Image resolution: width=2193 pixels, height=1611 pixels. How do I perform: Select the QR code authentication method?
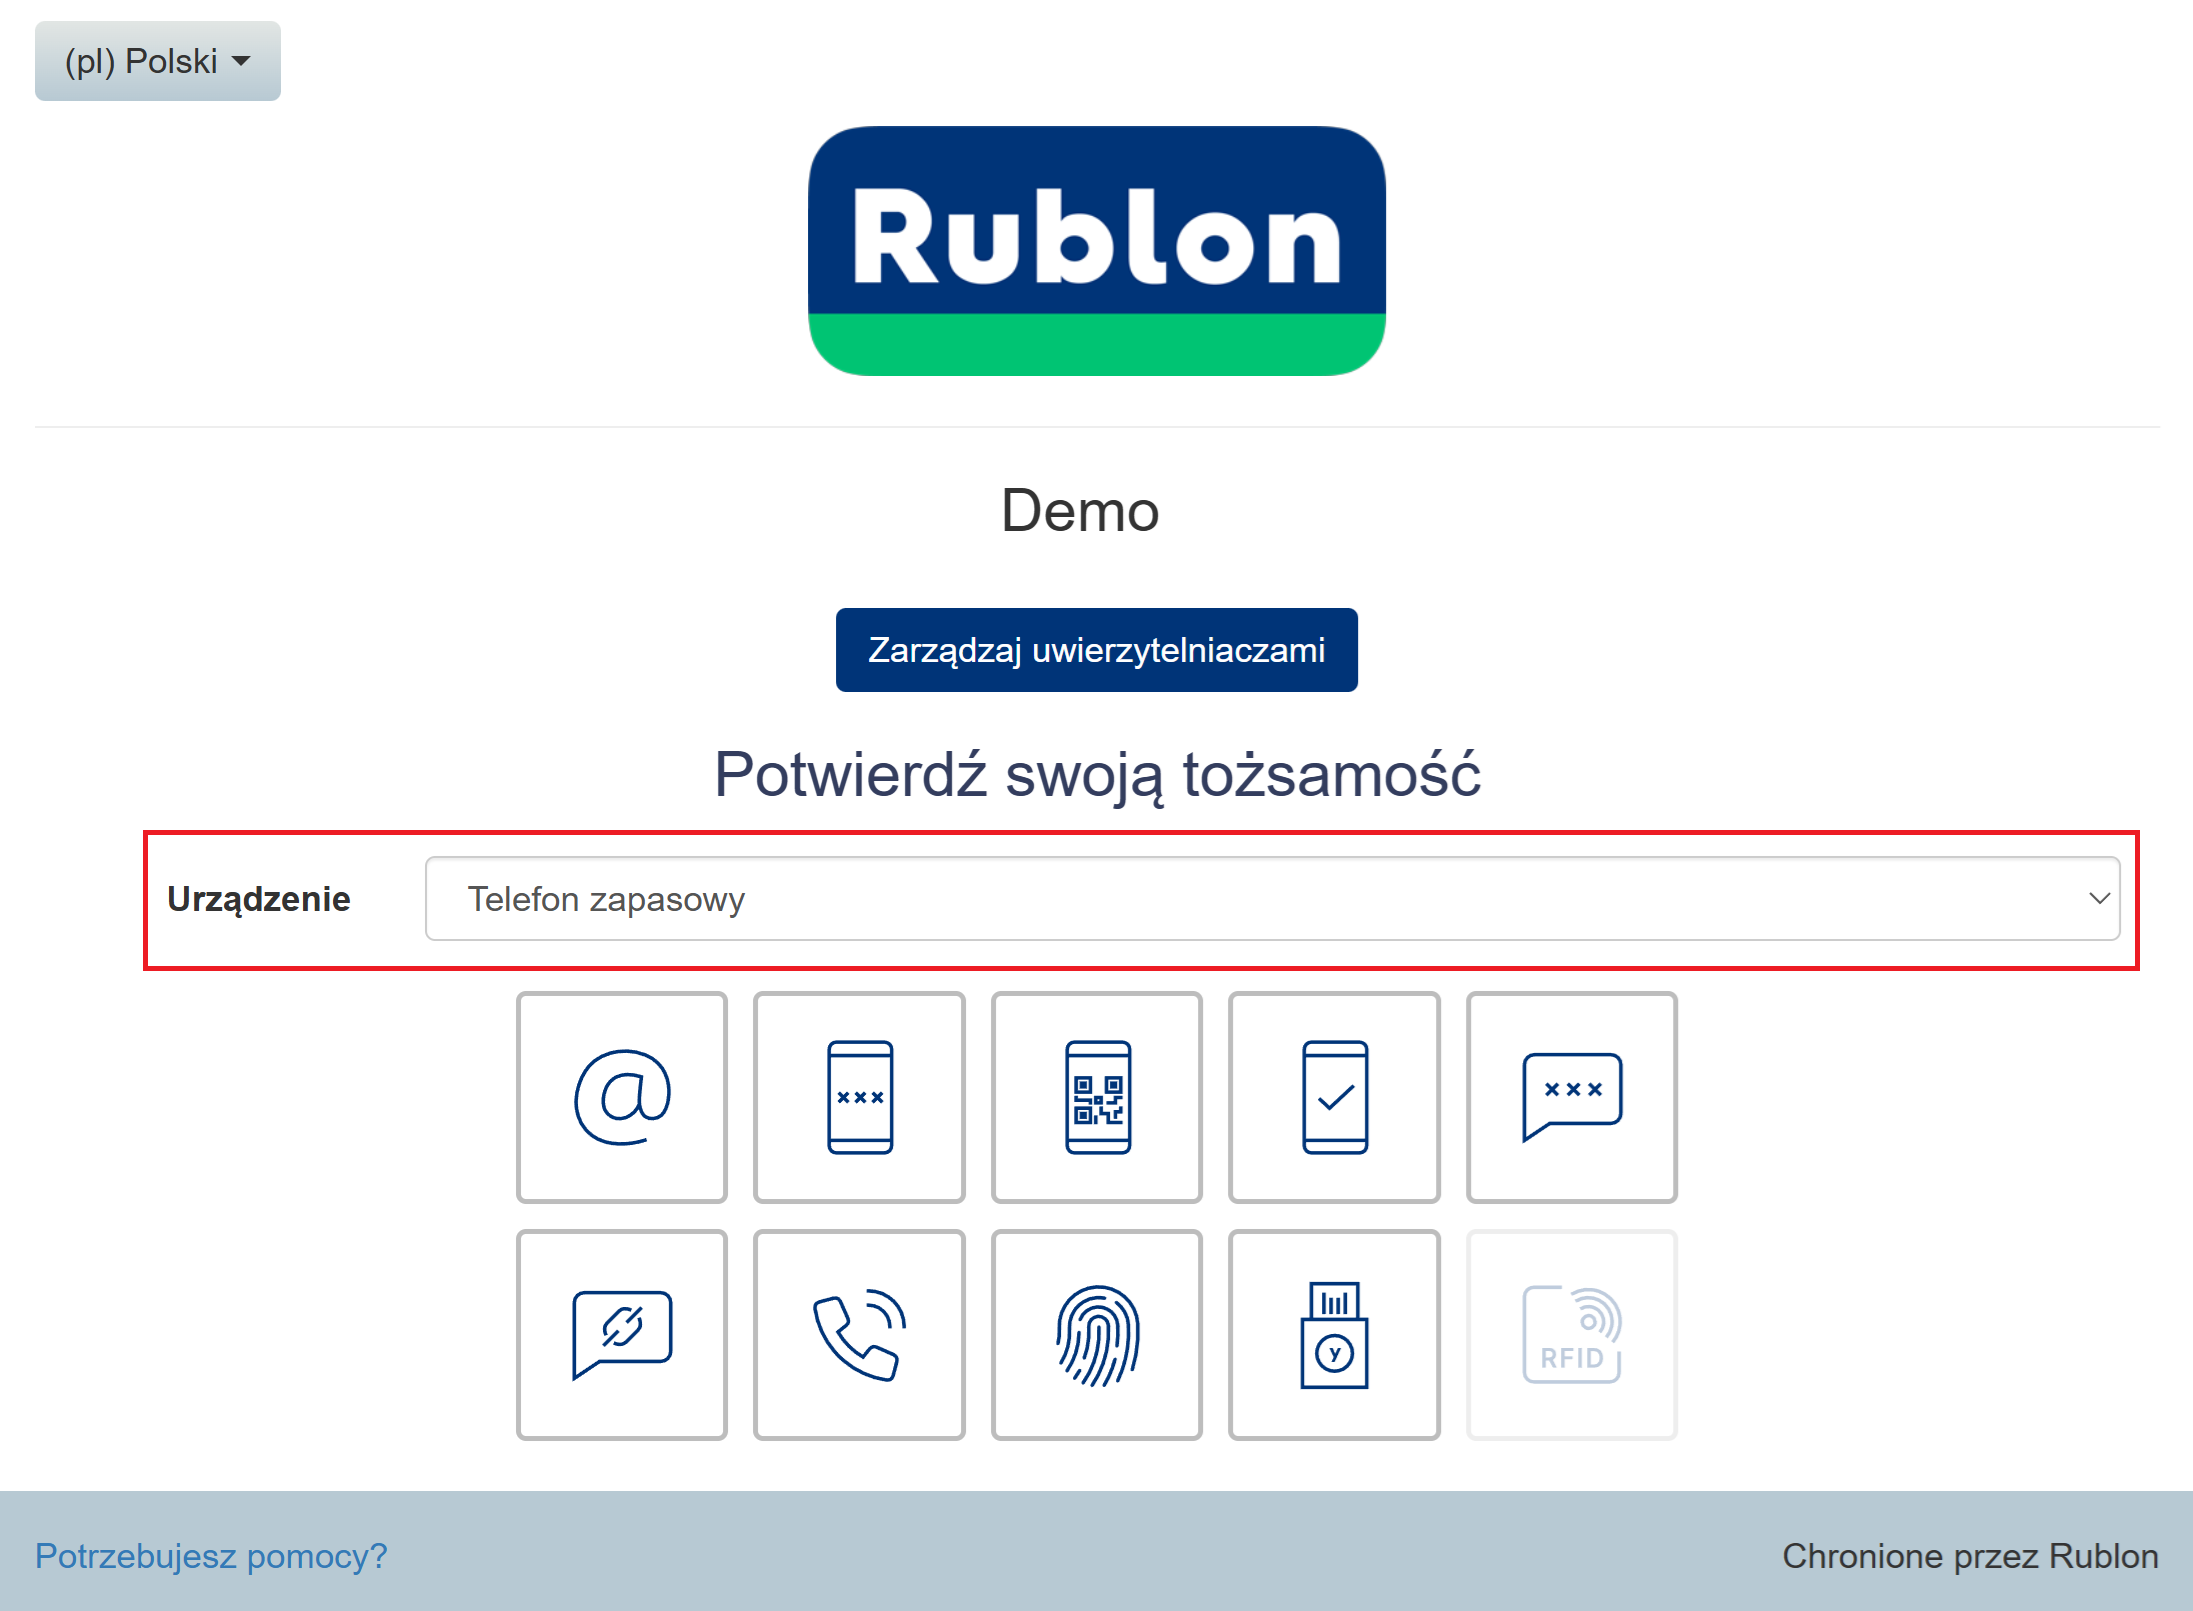click(x=1097, y=1097)
